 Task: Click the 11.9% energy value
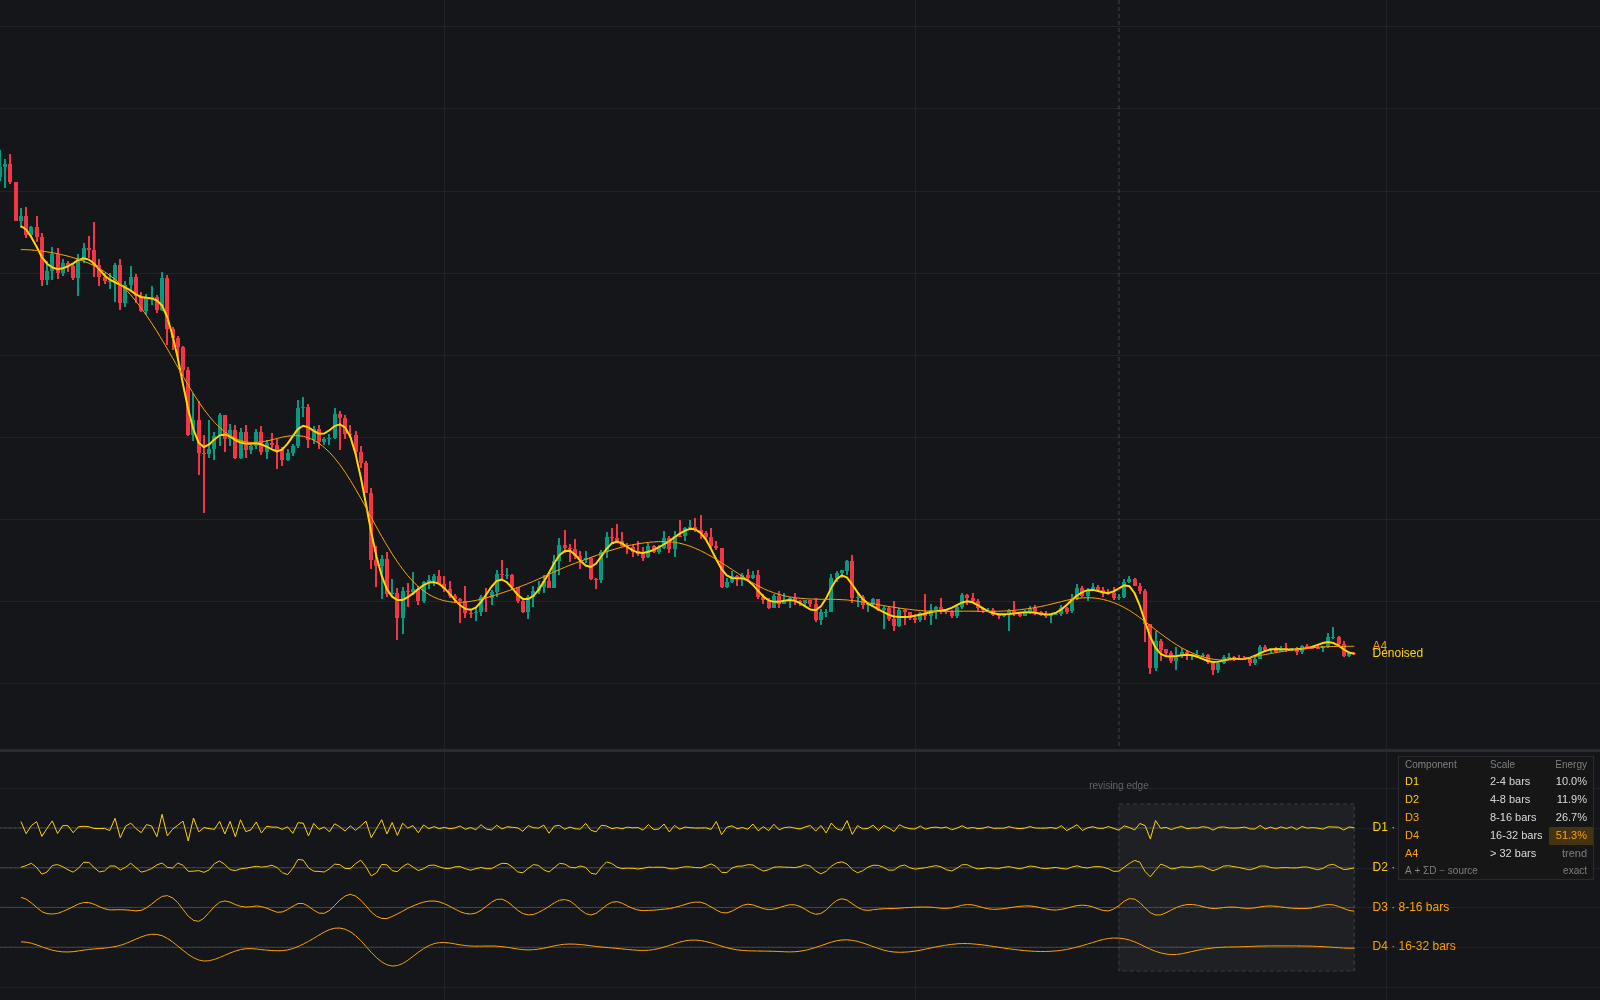1571,799
